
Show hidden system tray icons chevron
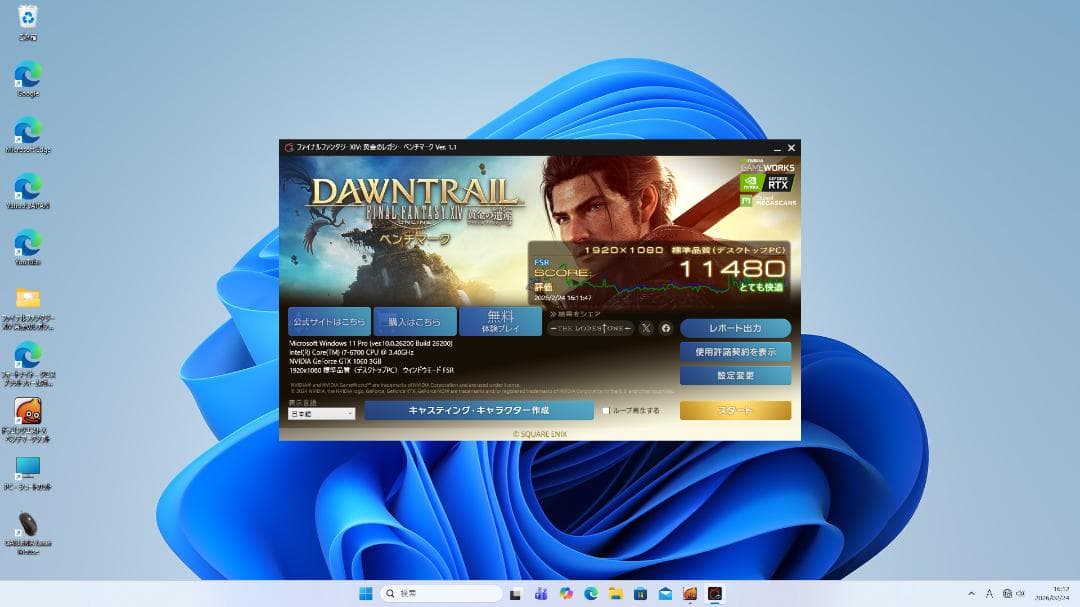[x=971, y=593]
